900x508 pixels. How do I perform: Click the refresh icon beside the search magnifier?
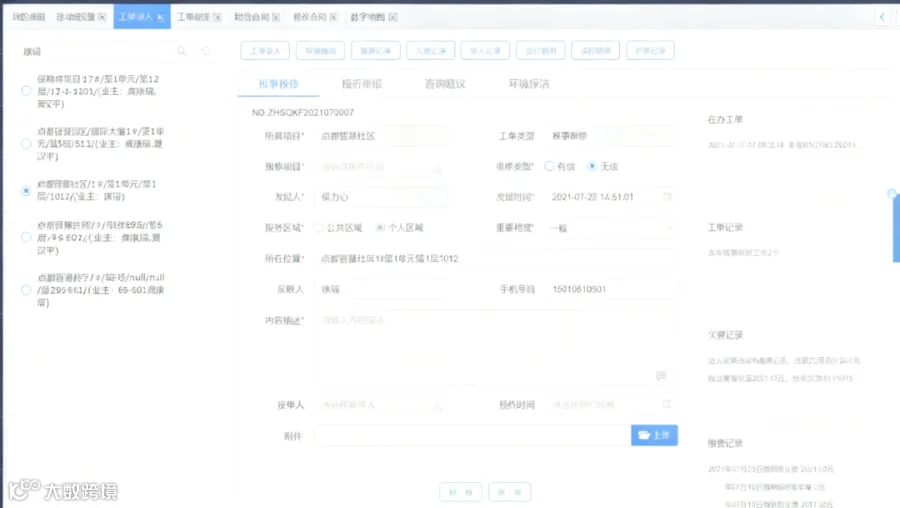(x=205, y=51)
